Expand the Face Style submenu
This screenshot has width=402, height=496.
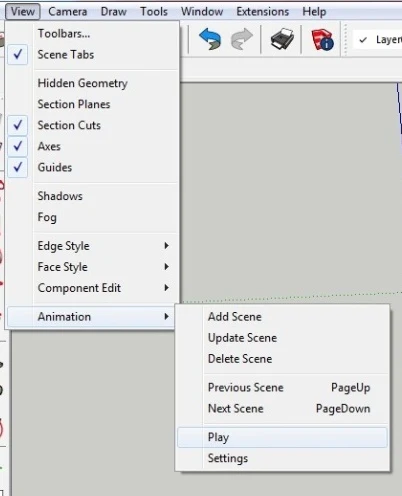(90, 267)
